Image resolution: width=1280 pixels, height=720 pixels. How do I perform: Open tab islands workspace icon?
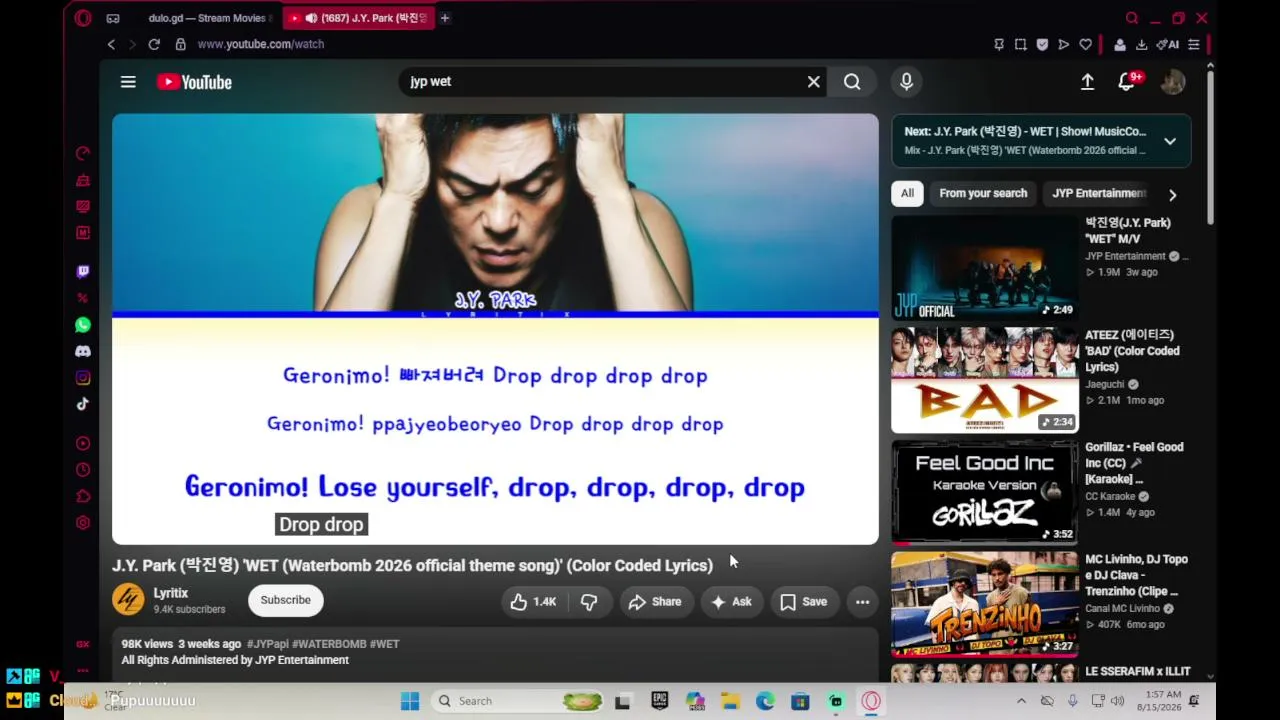coord(113,18)
